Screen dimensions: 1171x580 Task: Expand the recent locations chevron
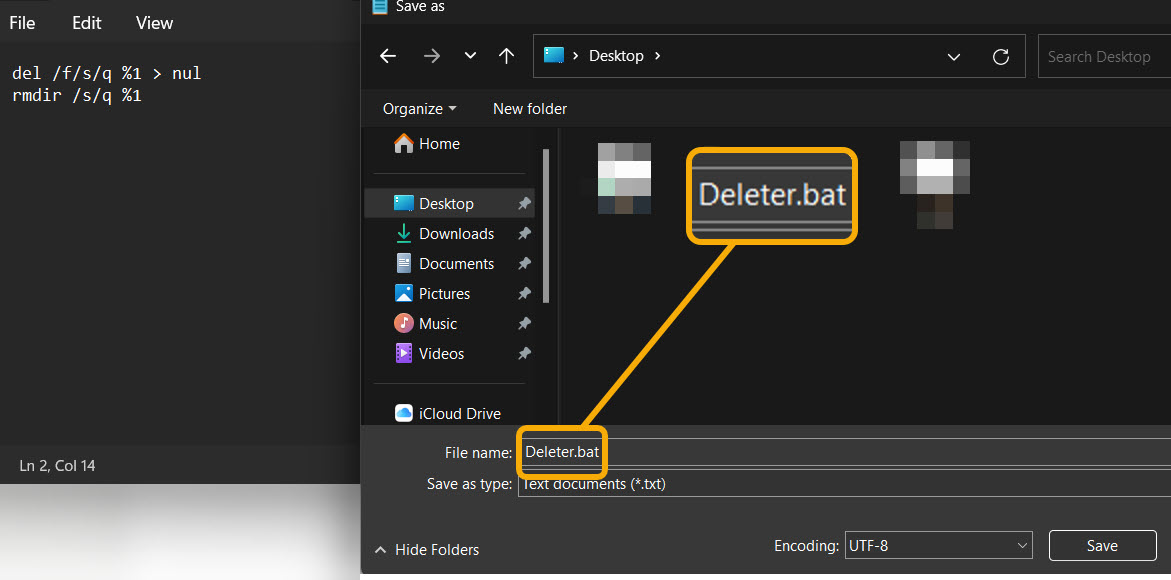pyautogui.click(x=470, y=56)
